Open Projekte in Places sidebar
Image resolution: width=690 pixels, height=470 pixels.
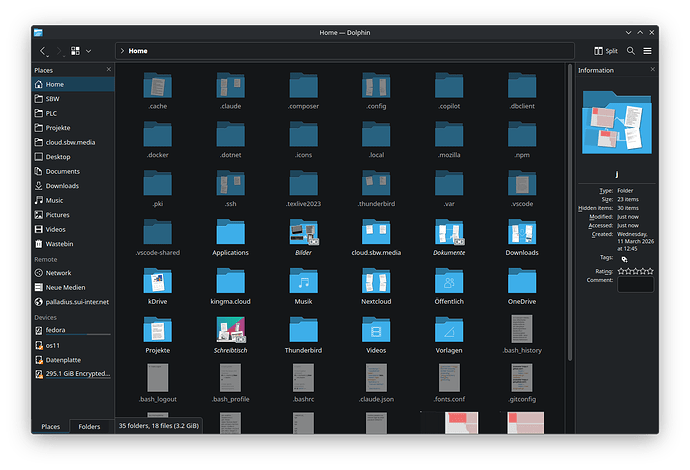click(x=73, y=128)
